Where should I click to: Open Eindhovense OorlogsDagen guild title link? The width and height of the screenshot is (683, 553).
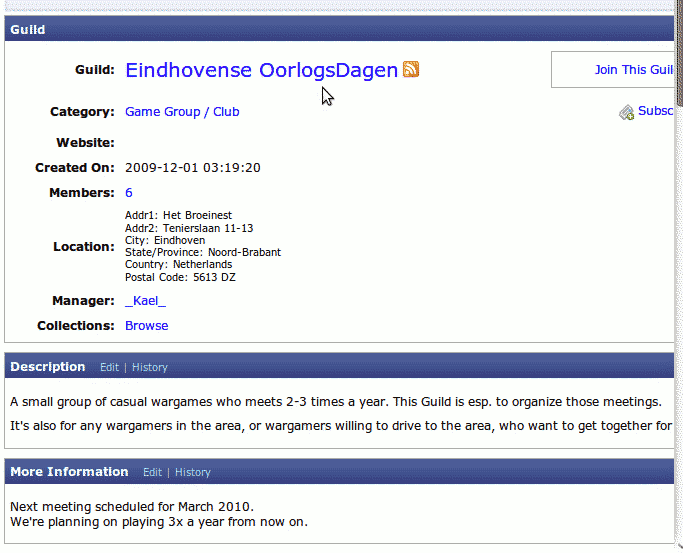point(261,70)
